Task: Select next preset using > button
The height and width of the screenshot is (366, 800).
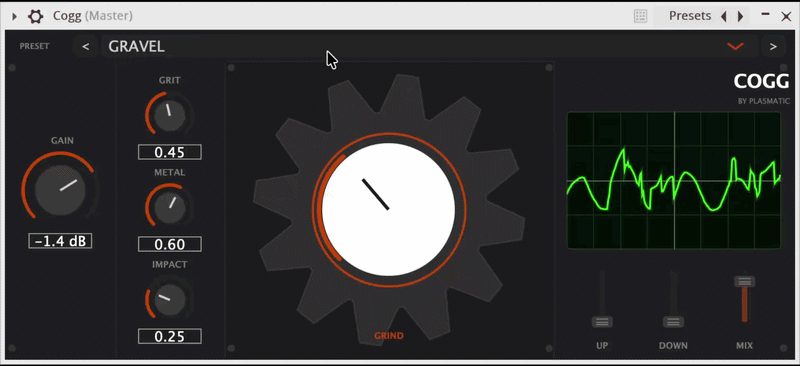Action: [x=773, y=46]
